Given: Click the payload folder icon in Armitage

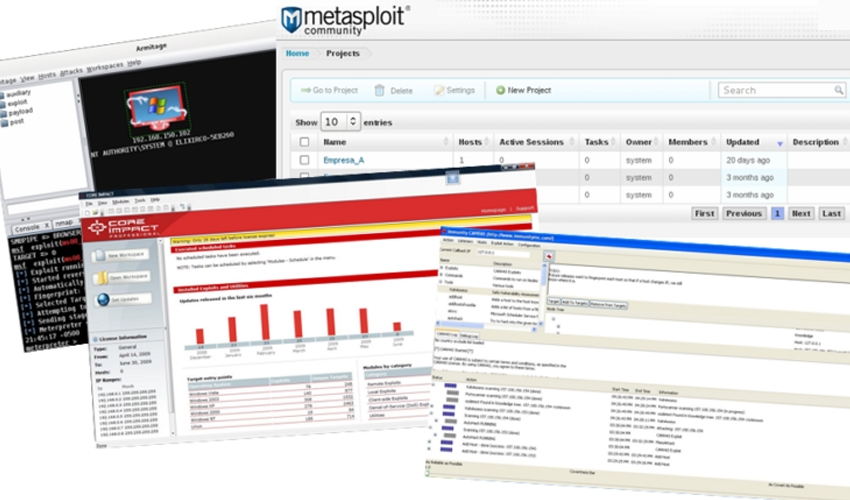Looking at the screenshot, I should 4,114.
